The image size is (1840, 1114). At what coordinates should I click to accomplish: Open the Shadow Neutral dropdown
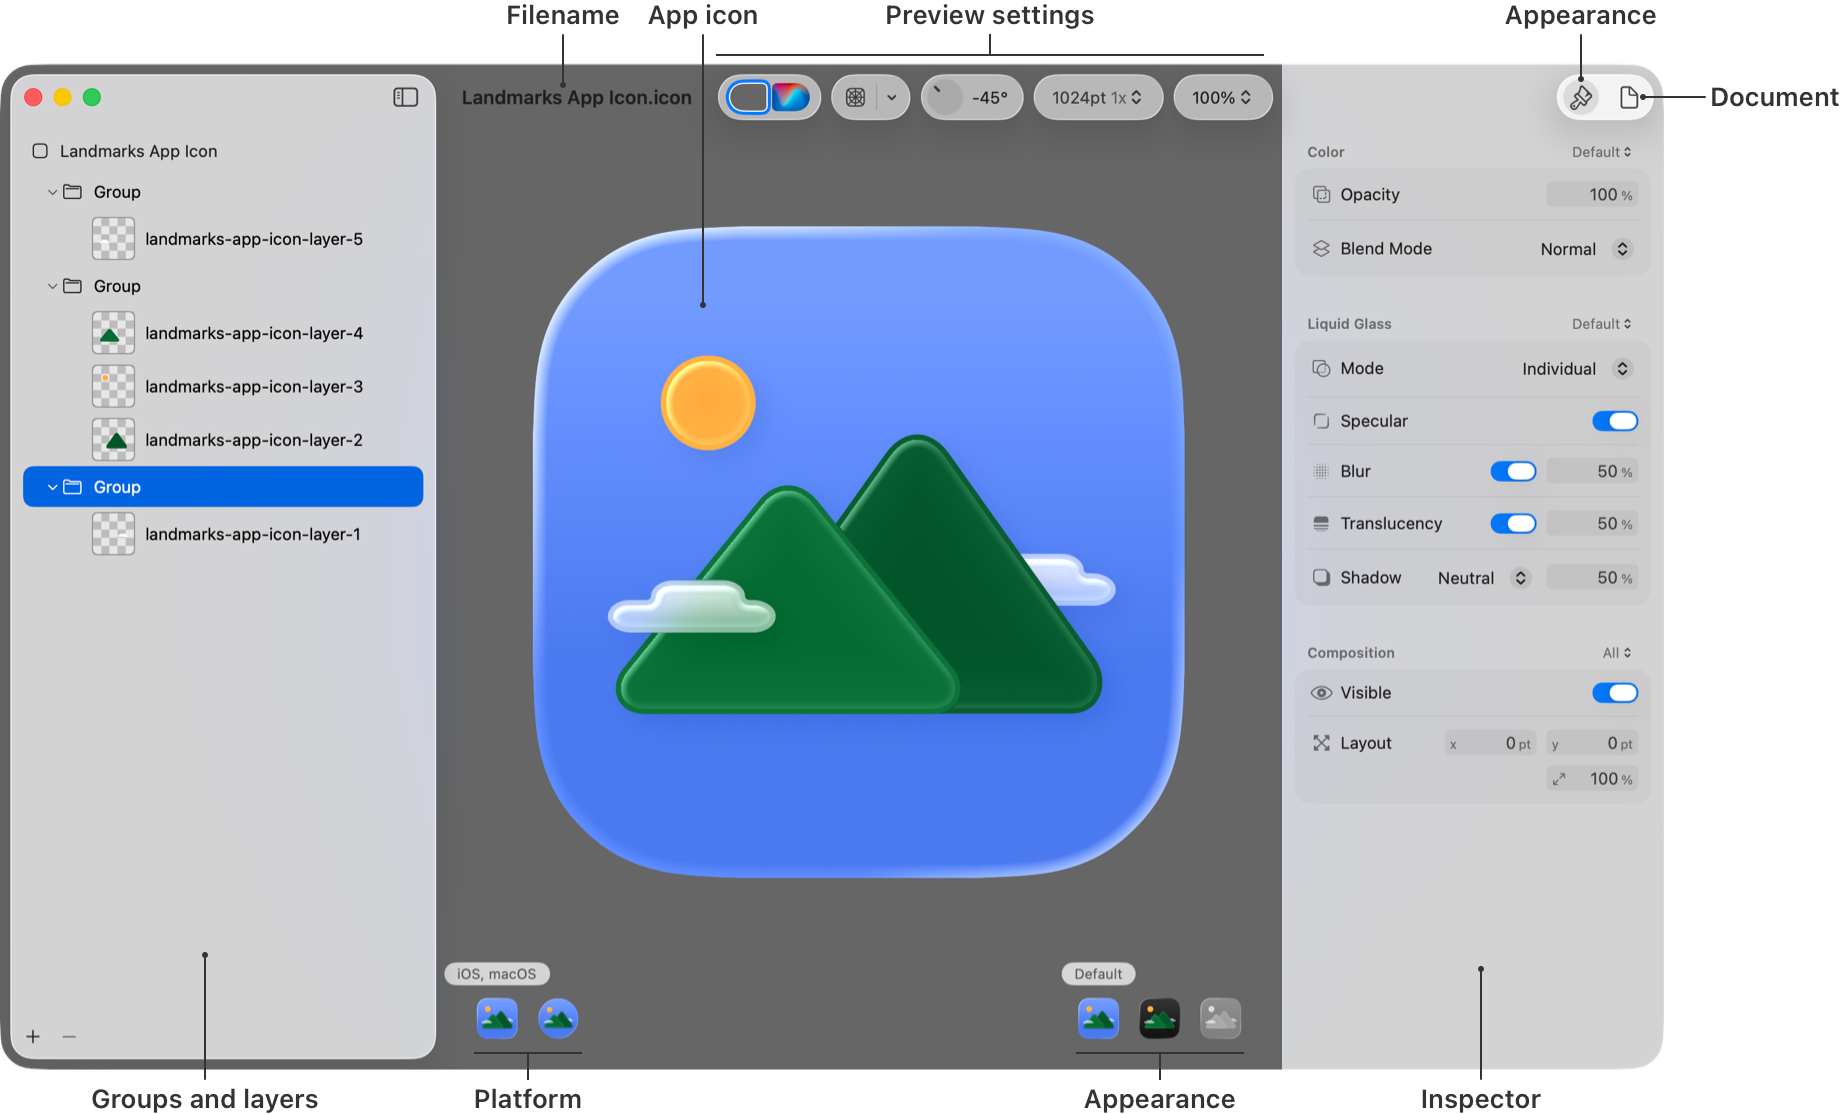1484,578
